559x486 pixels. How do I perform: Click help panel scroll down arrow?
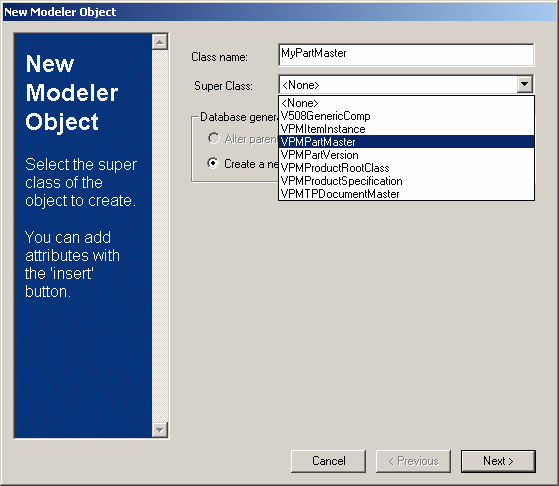point(160,429)
